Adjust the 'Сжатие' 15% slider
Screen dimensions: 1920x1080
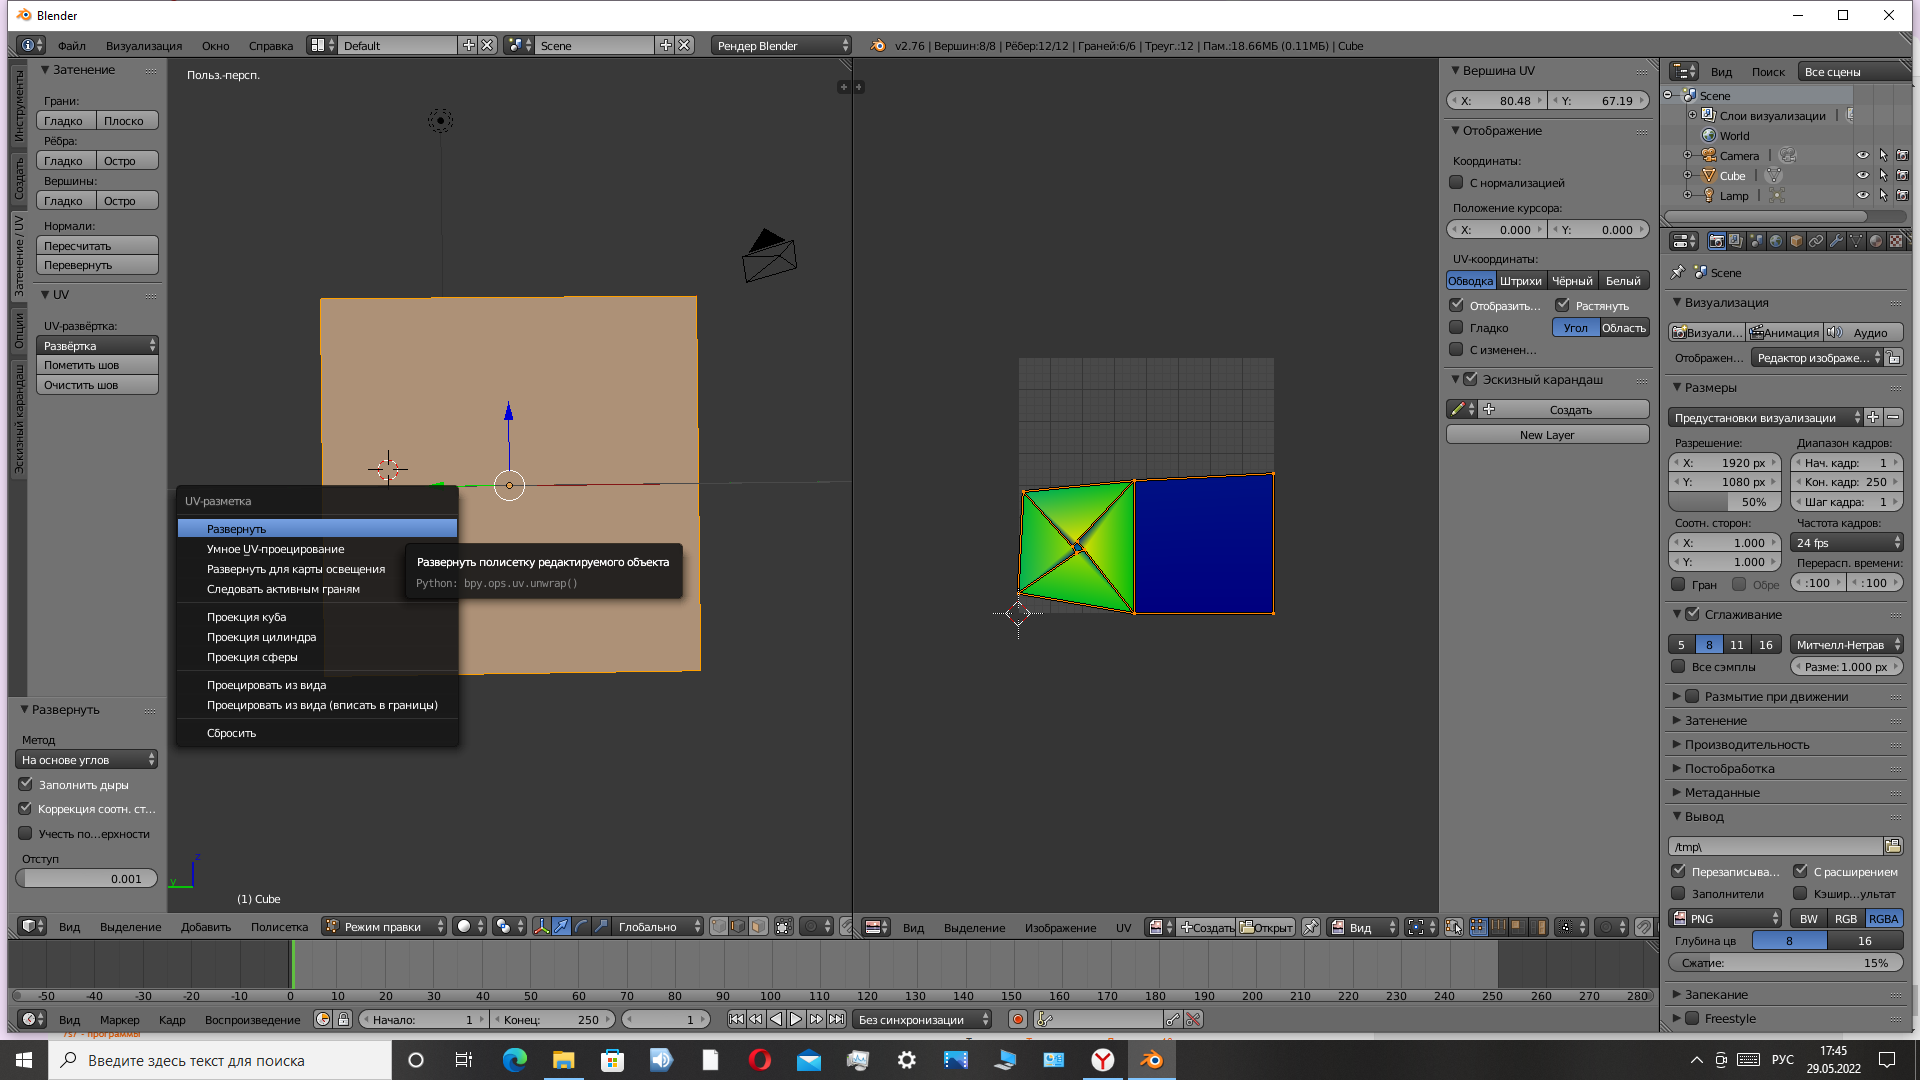tap(1785, 963)
